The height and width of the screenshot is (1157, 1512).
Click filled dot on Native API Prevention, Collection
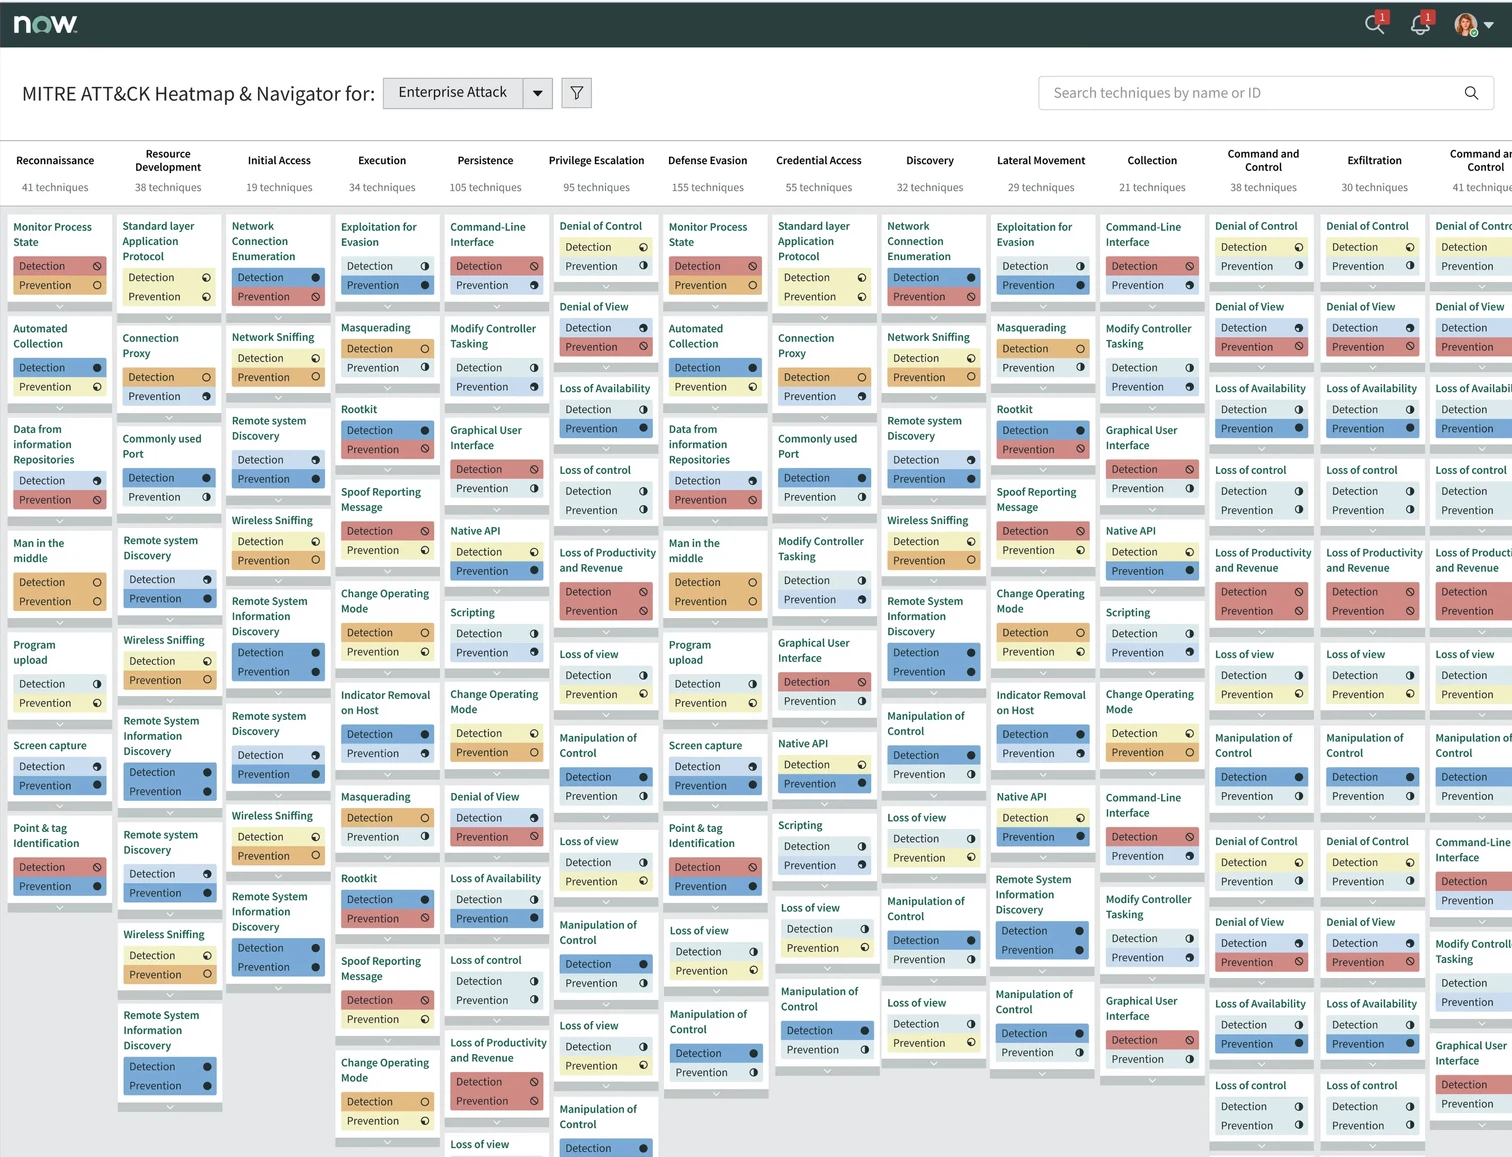1190,571
